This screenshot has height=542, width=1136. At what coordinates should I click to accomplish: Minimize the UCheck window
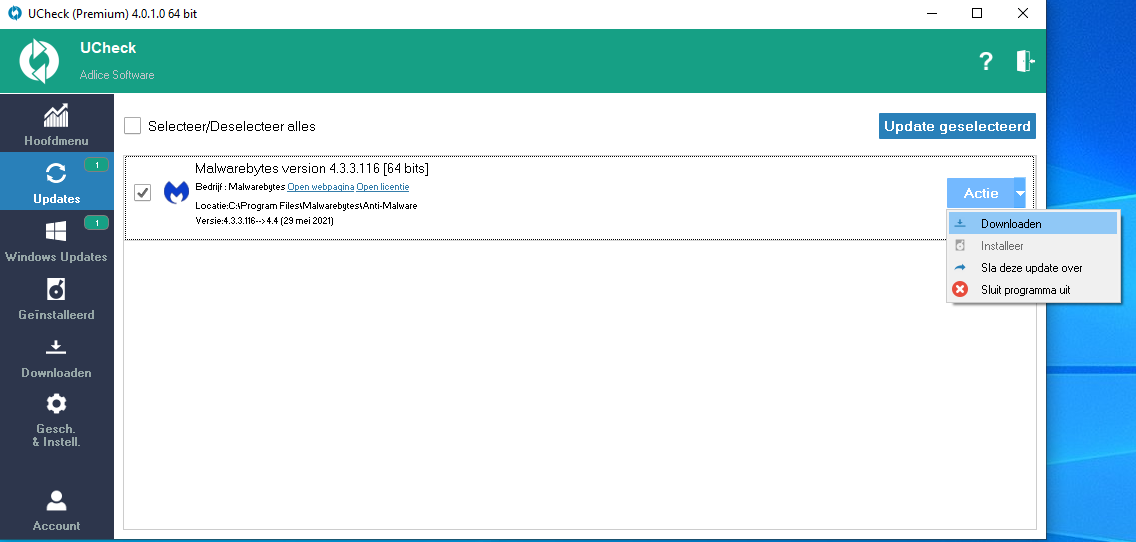pyautogui.click(x=931, y=13)
